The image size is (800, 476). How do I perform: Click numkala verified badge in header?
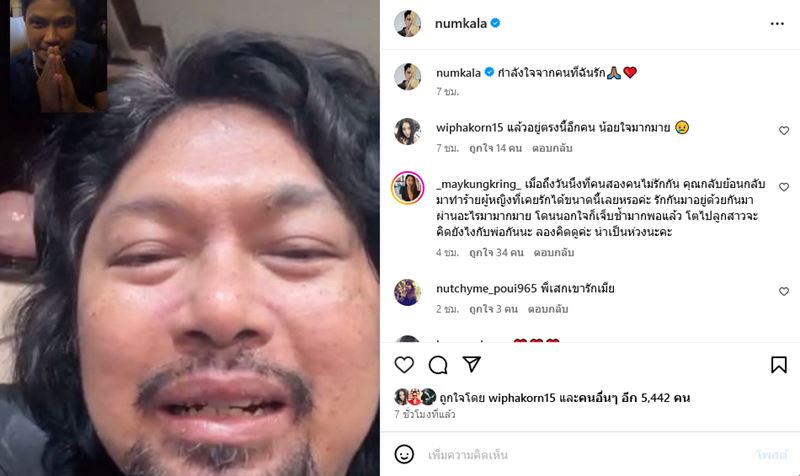pos(495,23)
